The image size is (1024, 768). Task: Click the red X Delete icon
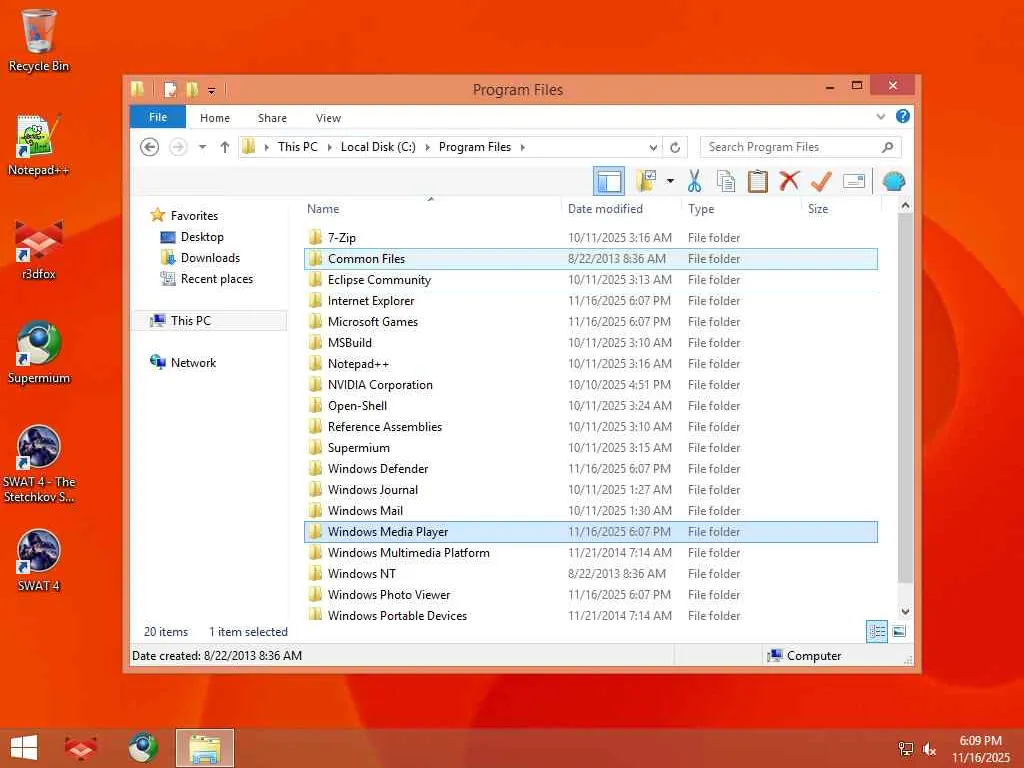789,180
